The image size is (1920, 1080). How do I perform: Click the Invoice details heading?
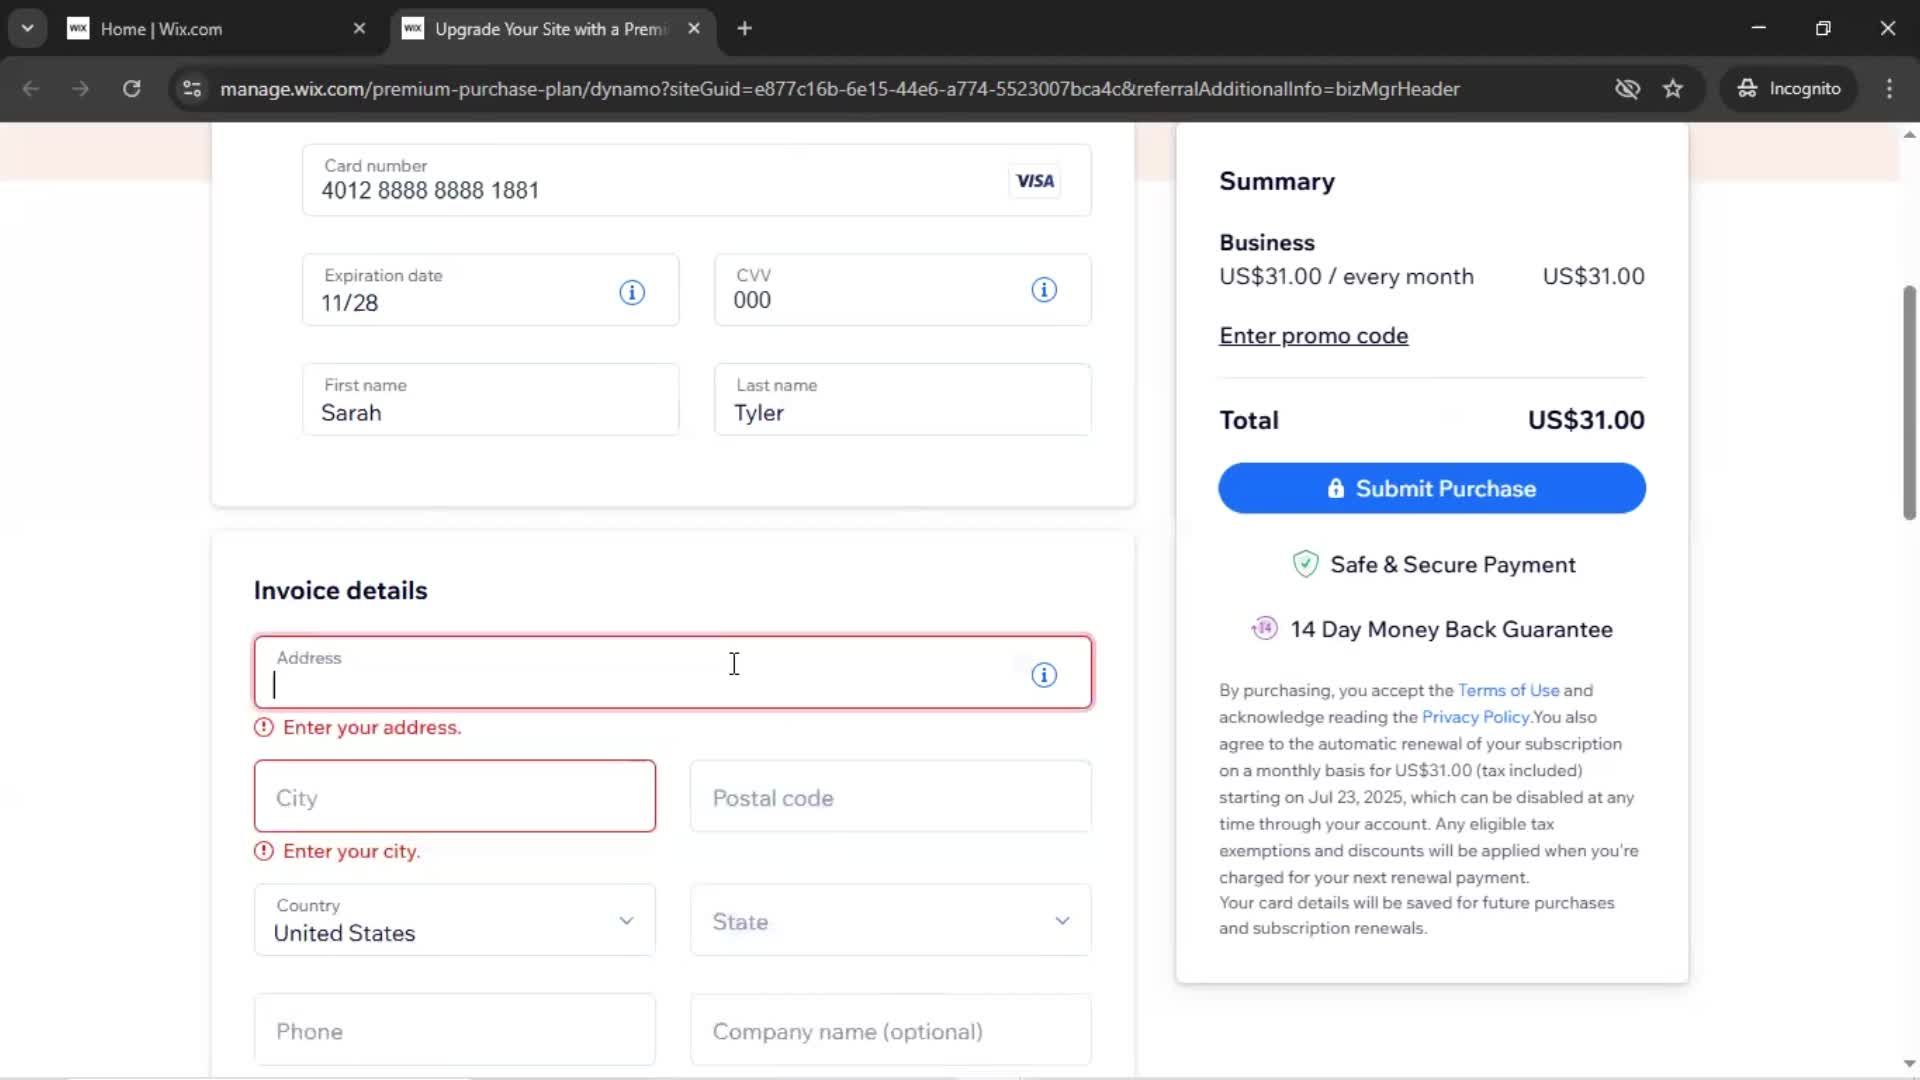pyautogui.click(x=340, y=591)
